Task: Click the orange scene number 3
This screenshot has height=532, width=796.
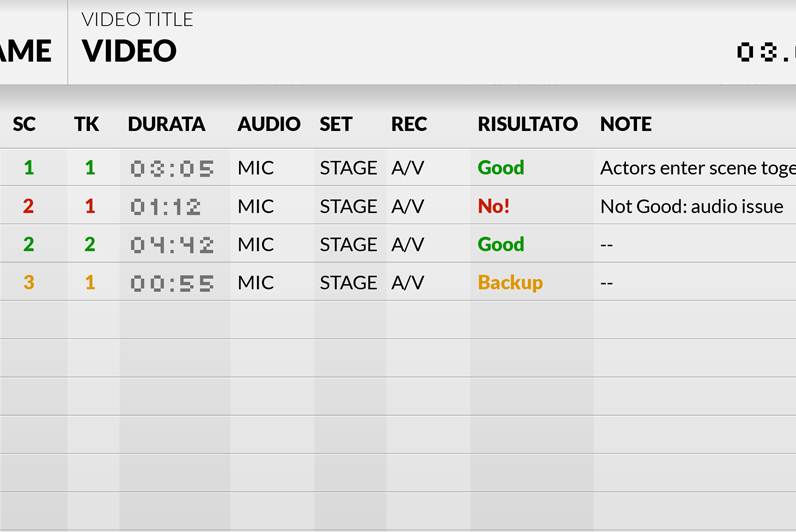Action: tap(29, 283)
